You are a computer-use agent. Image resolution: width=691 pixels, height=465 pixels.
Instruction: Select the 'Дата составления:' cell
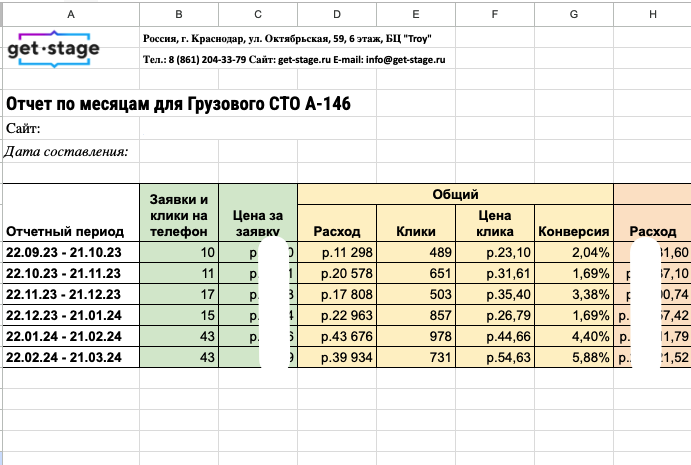click(x=71, y=151)
